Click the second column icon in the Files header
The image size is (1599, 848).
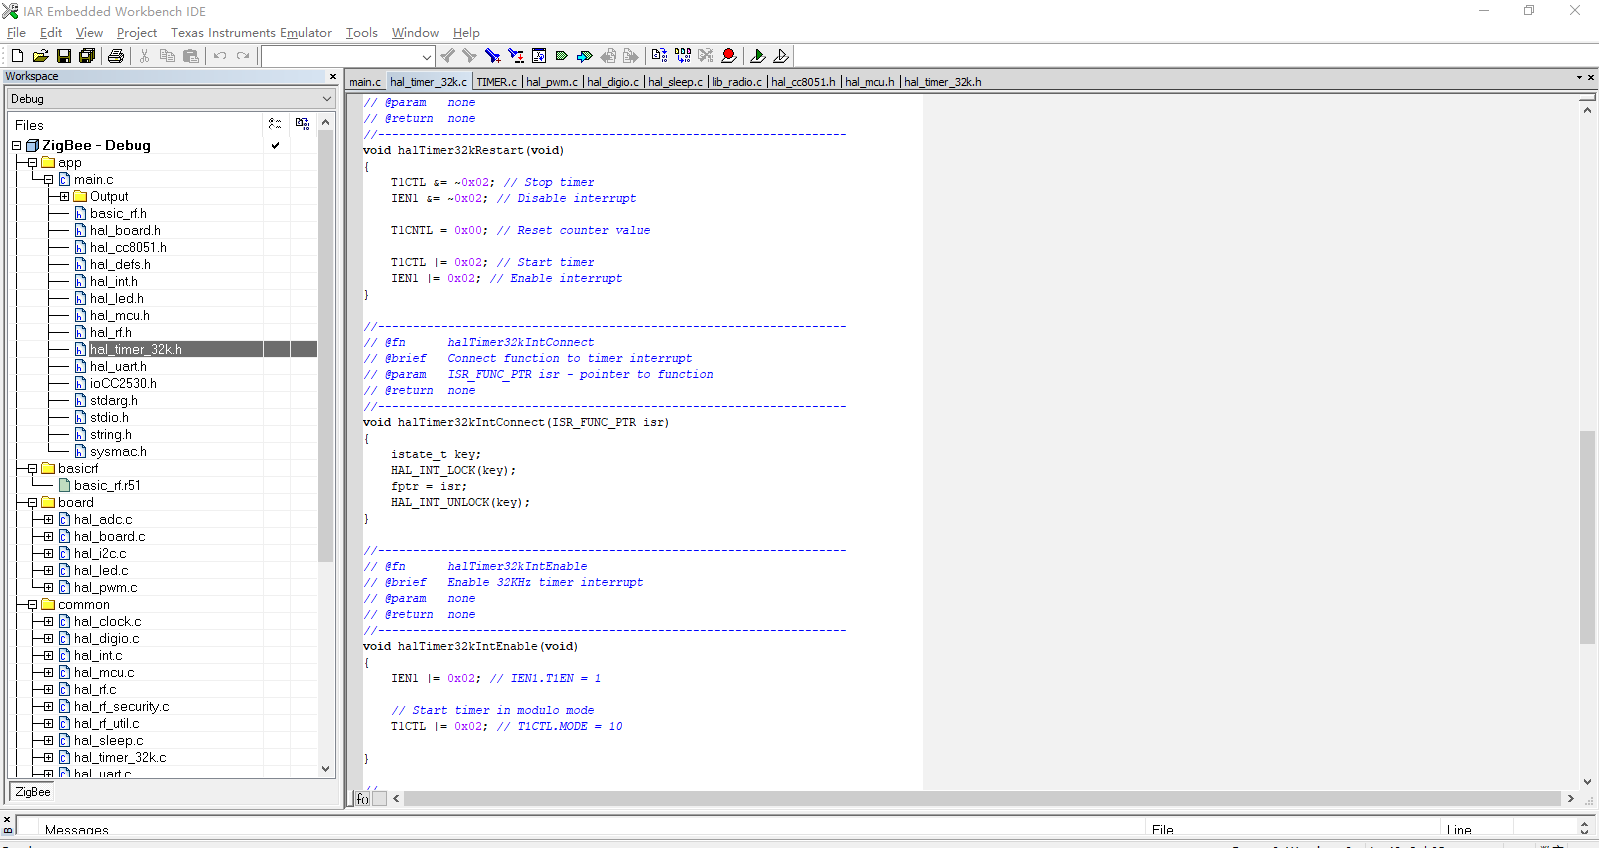[x=302, y=124]
